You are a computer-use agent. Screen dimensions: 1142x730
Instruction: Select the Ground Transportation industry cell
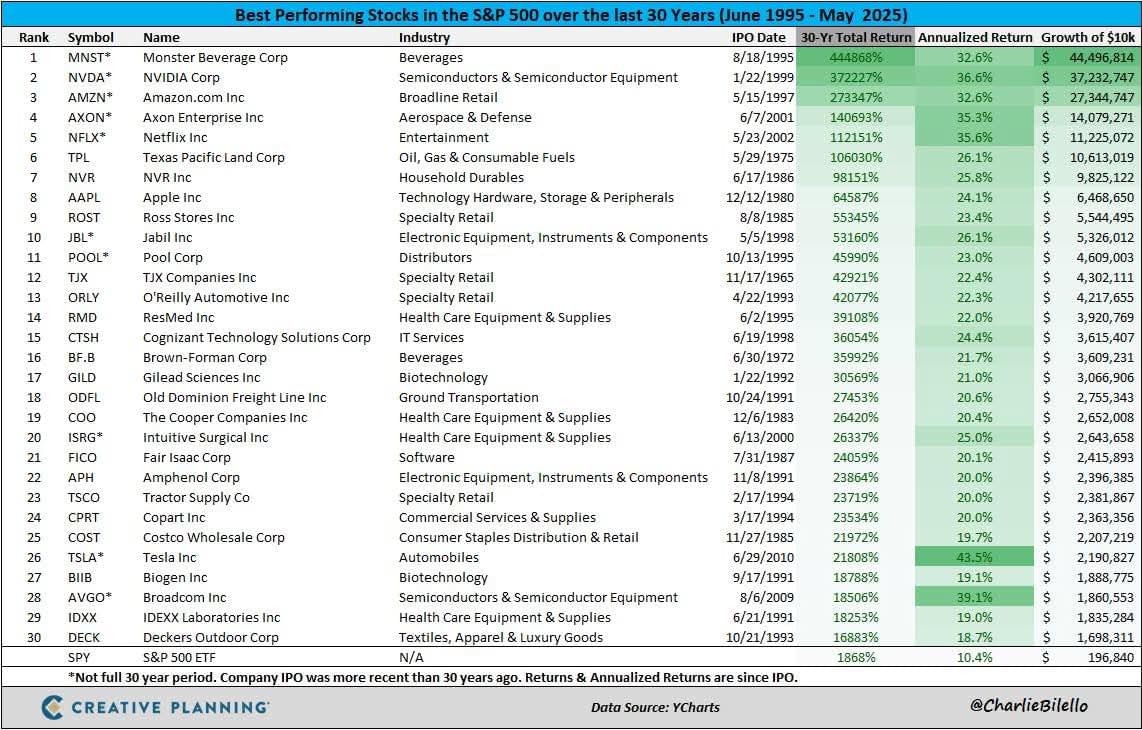tap(469, 398)
